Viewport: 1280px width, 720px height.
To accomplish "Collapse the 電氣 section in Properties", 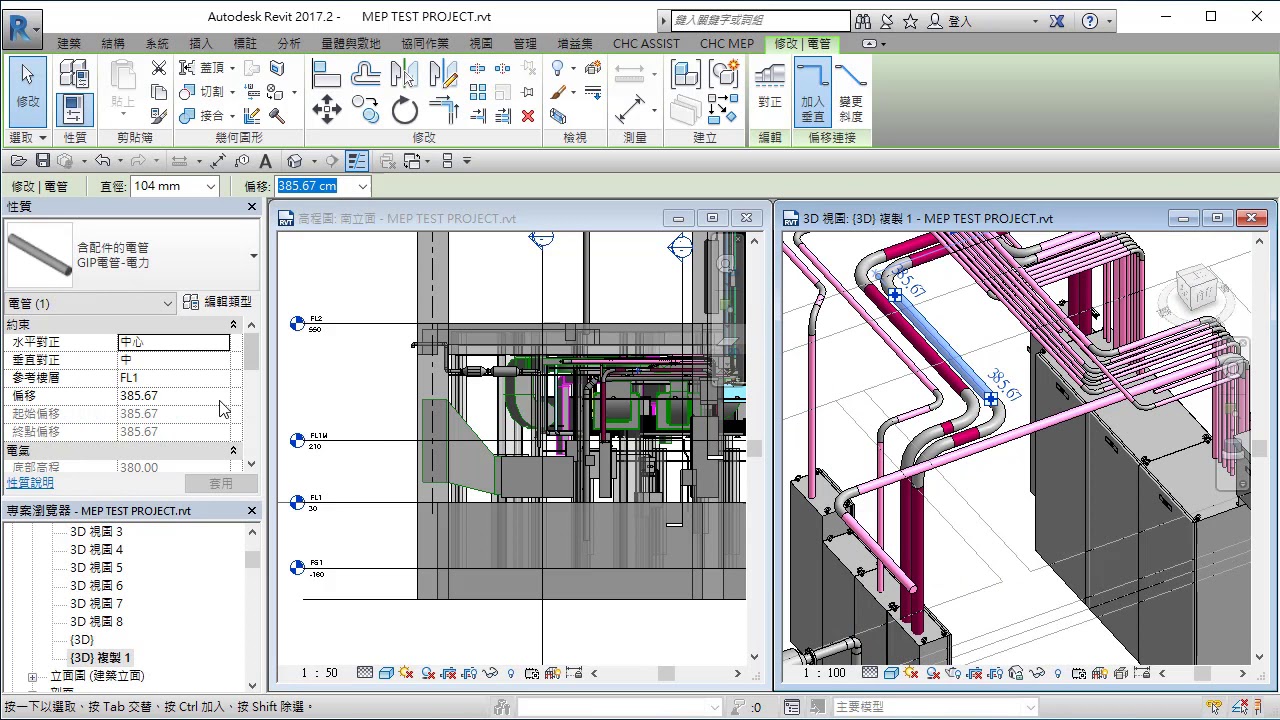I will point(233,450).
